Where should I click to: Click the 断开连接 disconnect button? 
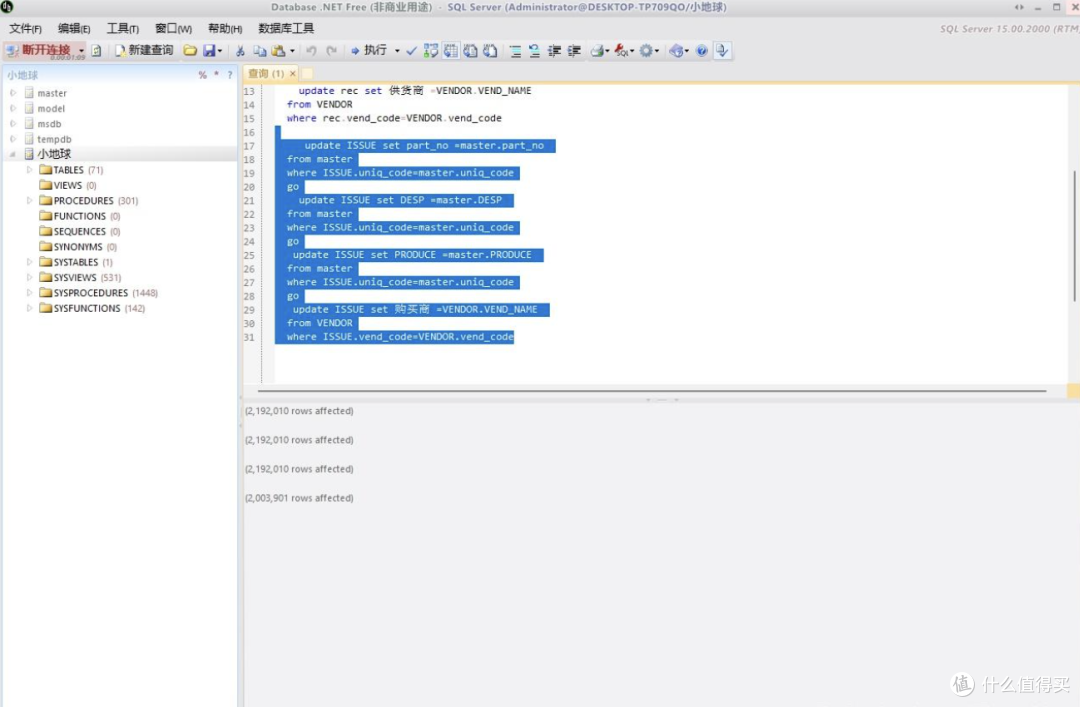pos(39,50)
